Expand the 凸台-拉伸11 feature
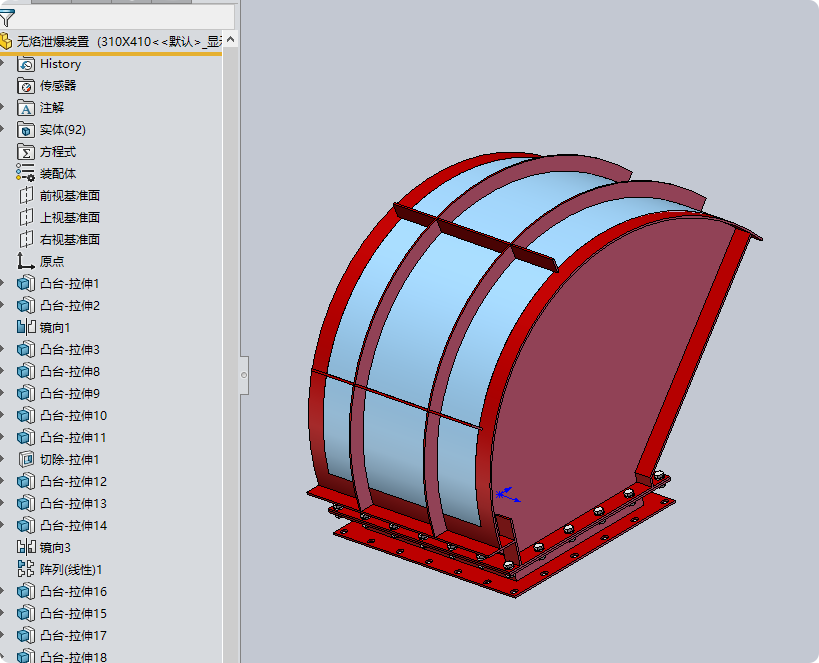Screen dimensions: 819x663 click(x=2, y=438)
